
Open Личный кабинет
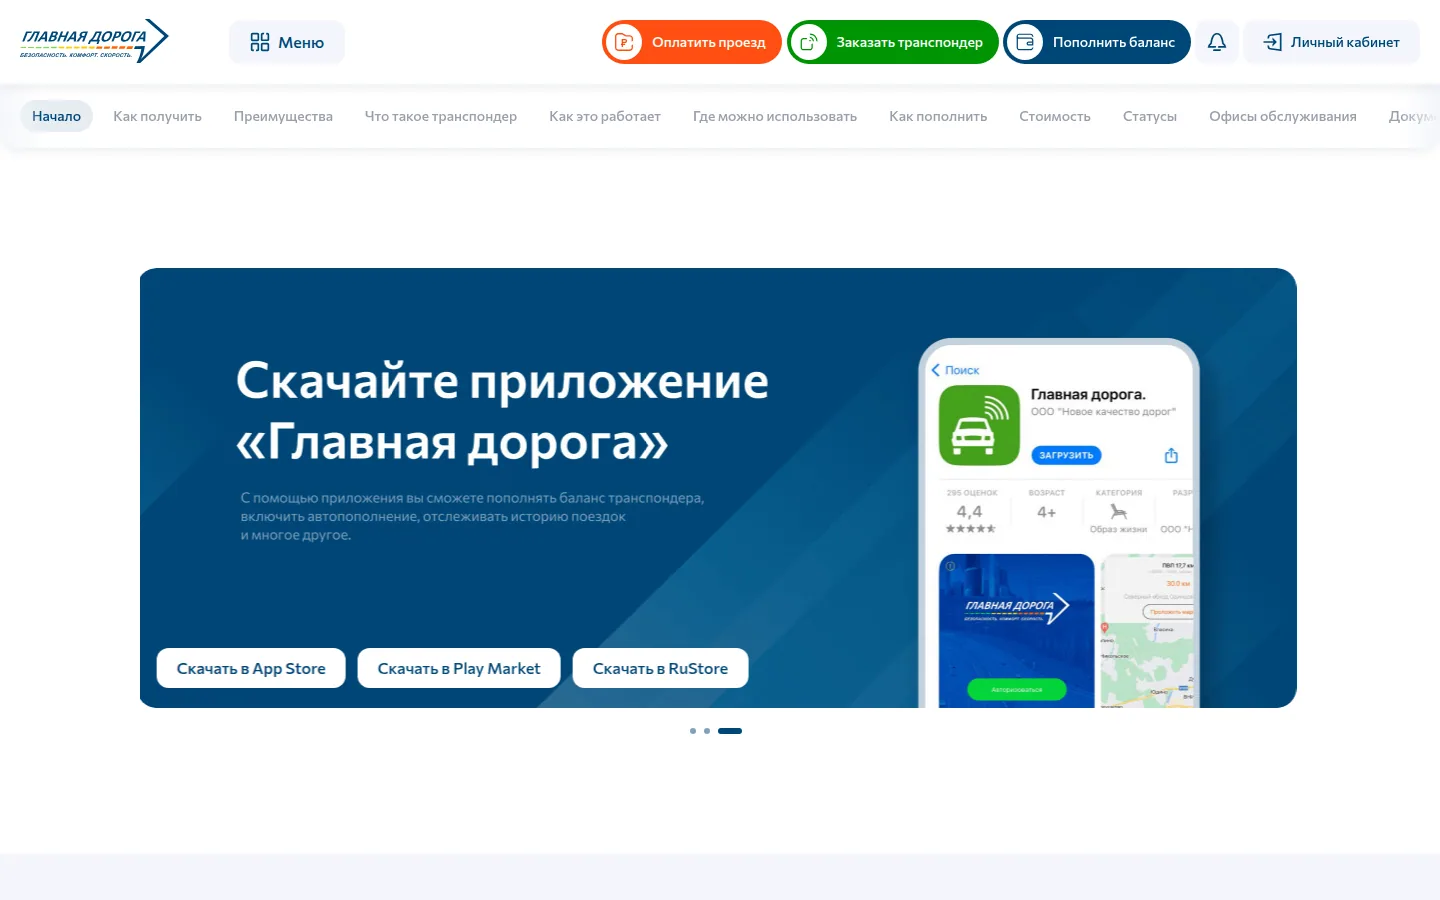pos(1331,42)
